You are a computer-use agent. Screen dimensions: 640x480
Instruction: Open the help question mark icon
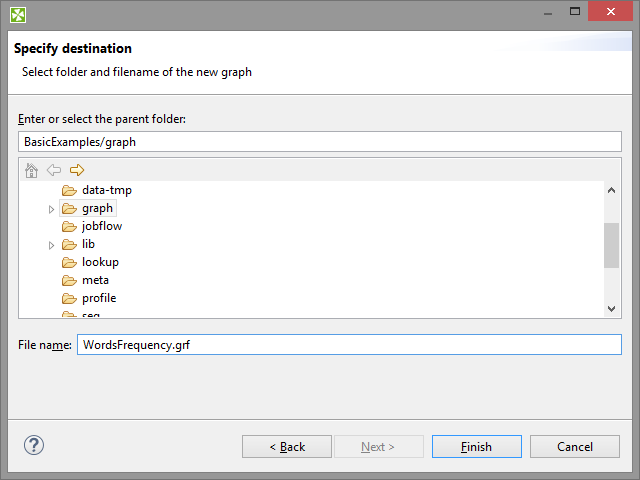pos(34,446)
